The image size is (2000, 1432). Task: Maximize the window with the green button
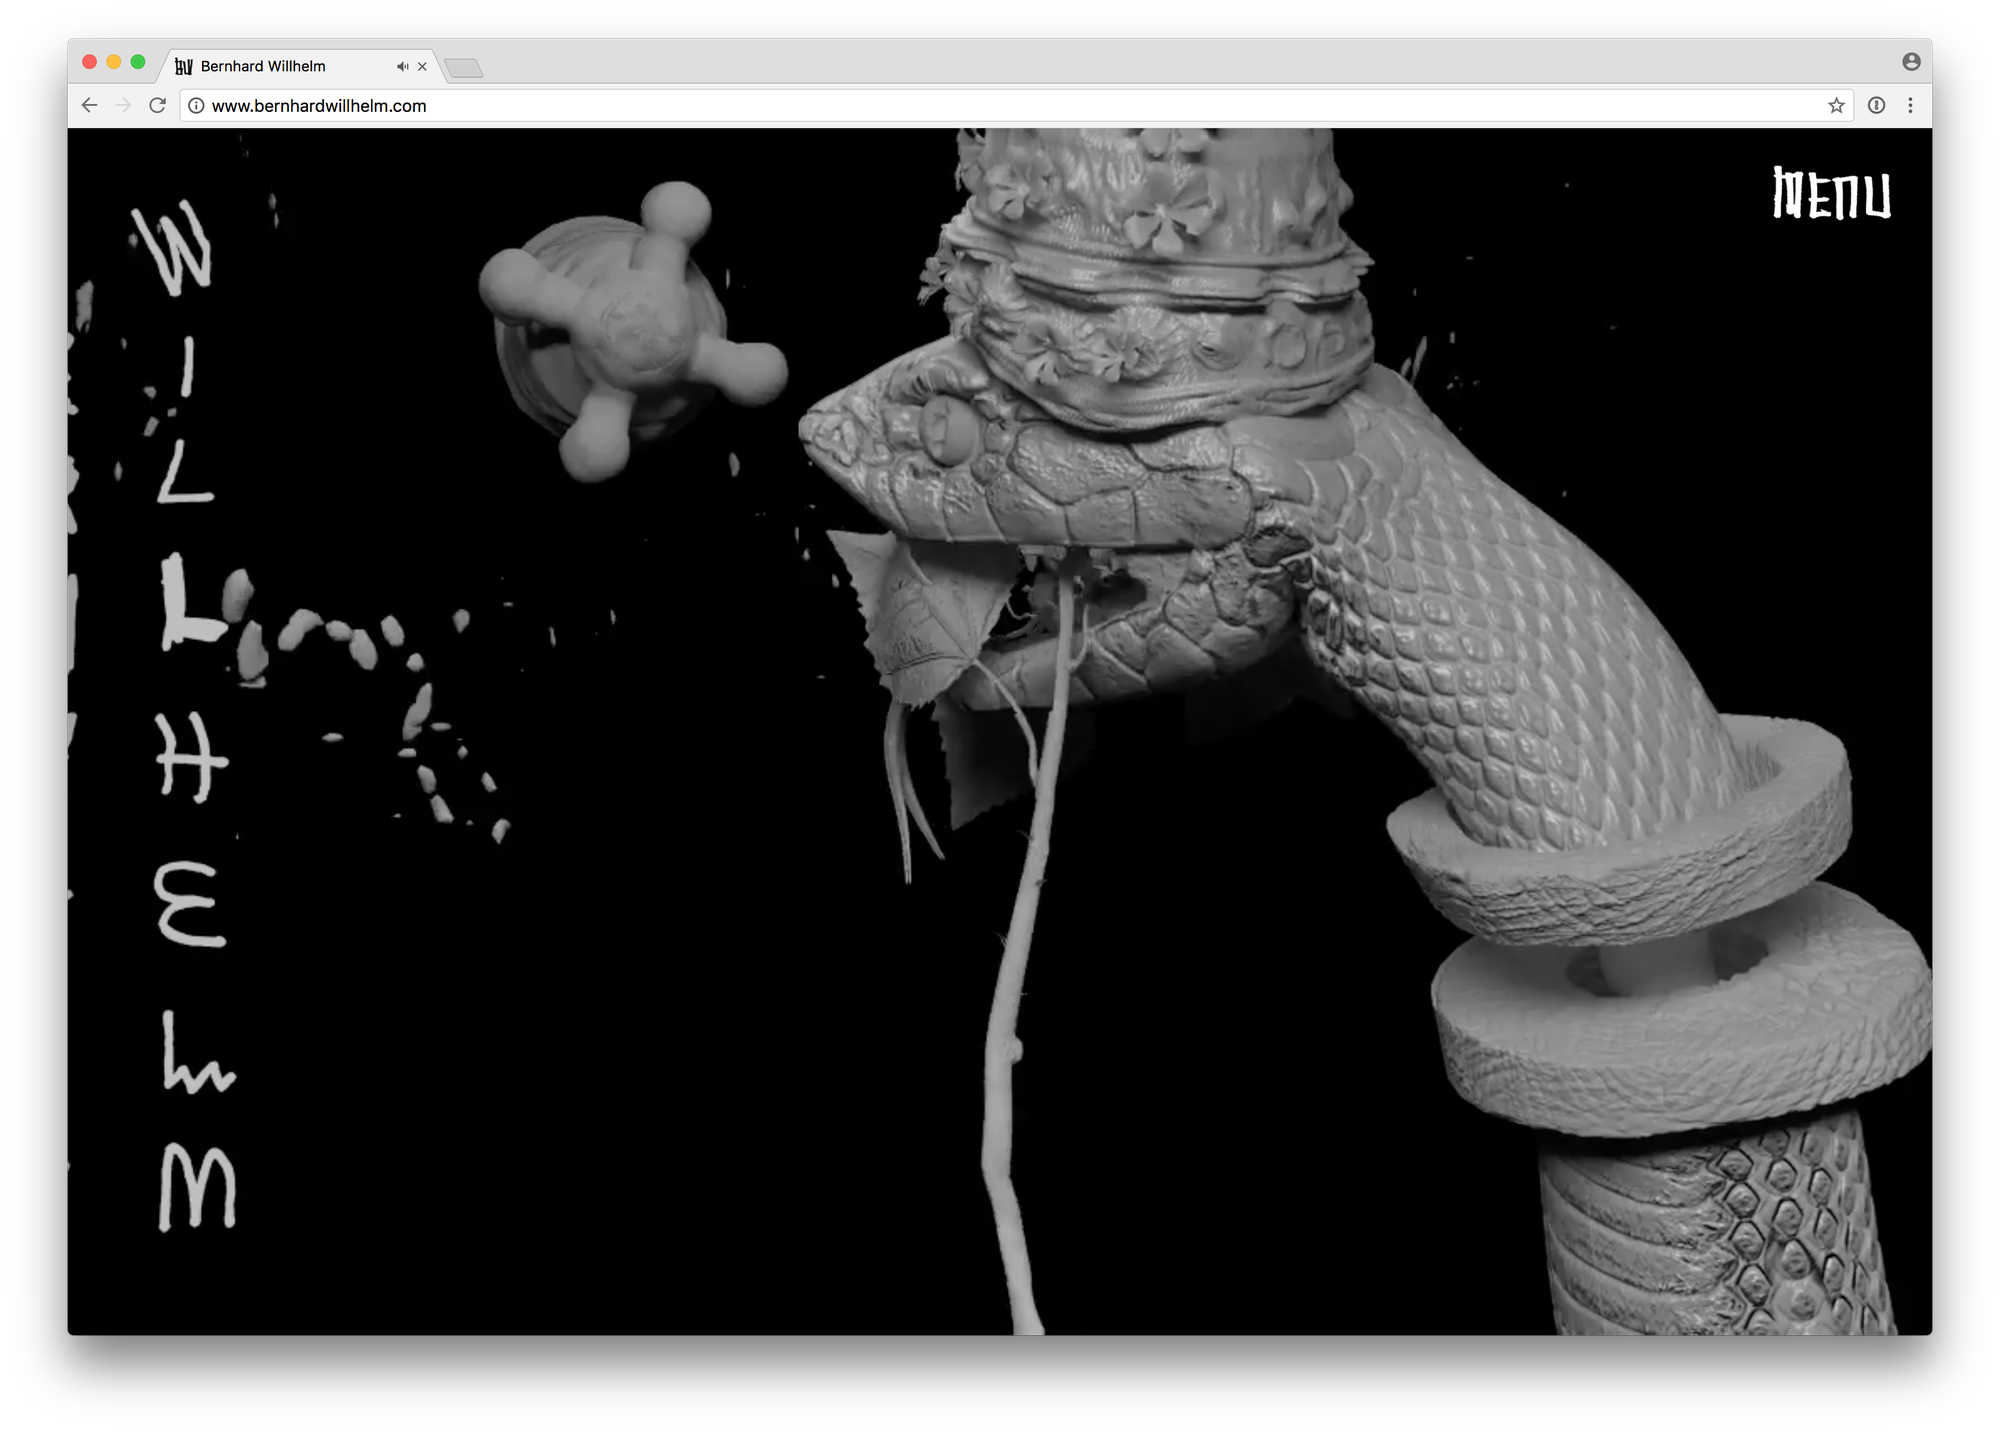tap(138, 62)
